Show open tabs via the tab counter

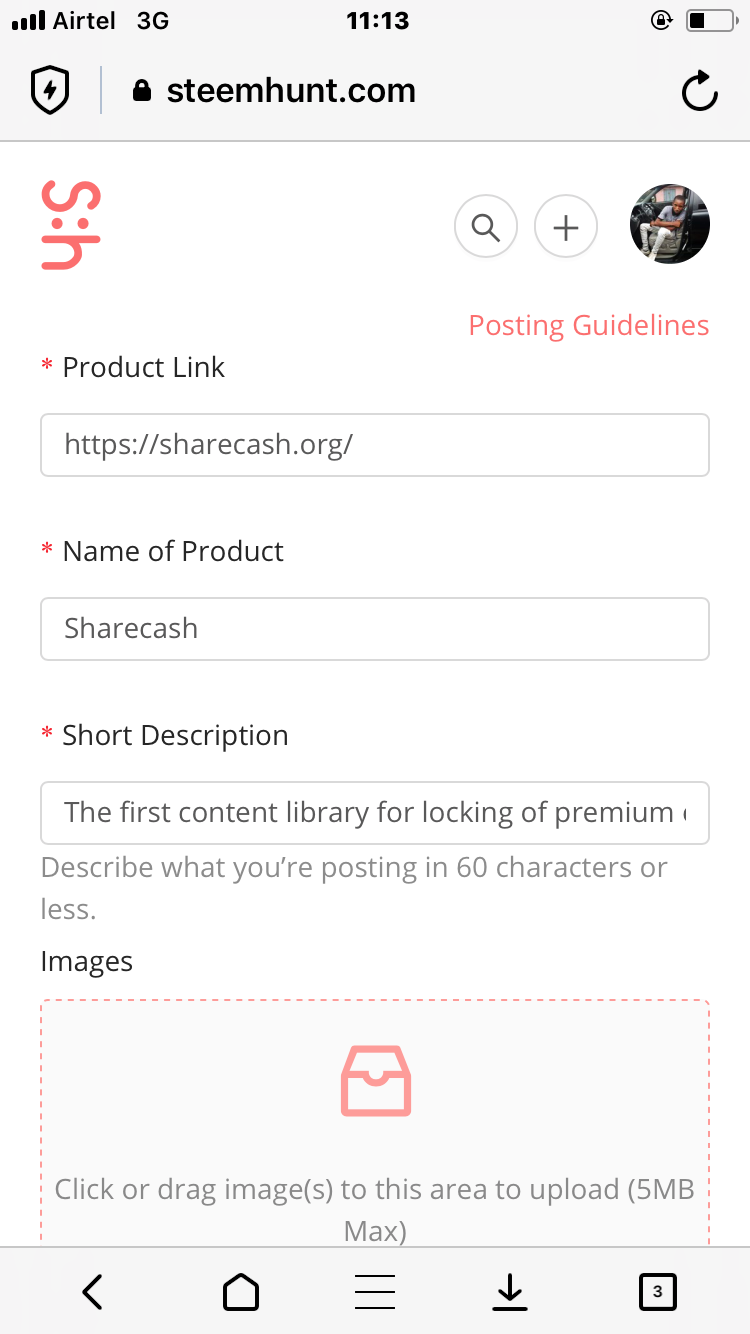pyautogui.click(x=657, y=1292)
